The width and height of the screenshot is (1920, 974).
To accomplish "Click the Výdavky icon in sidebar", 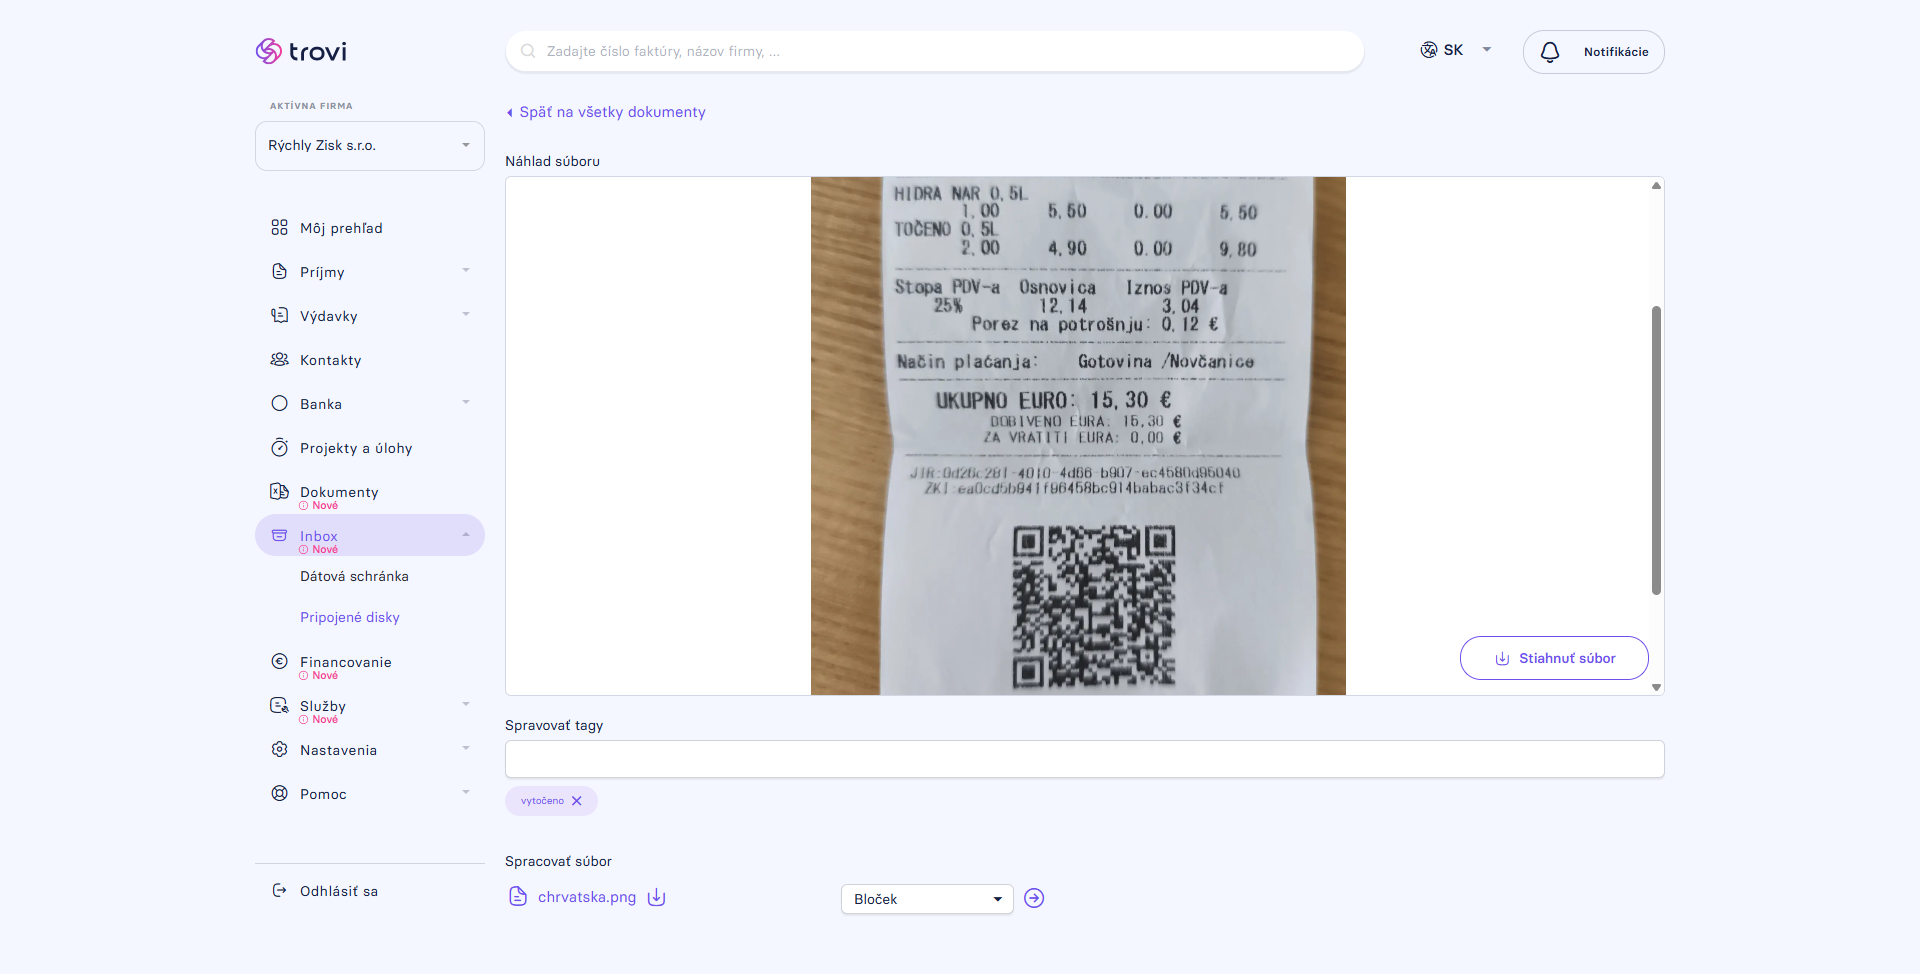I will [279, 316].
